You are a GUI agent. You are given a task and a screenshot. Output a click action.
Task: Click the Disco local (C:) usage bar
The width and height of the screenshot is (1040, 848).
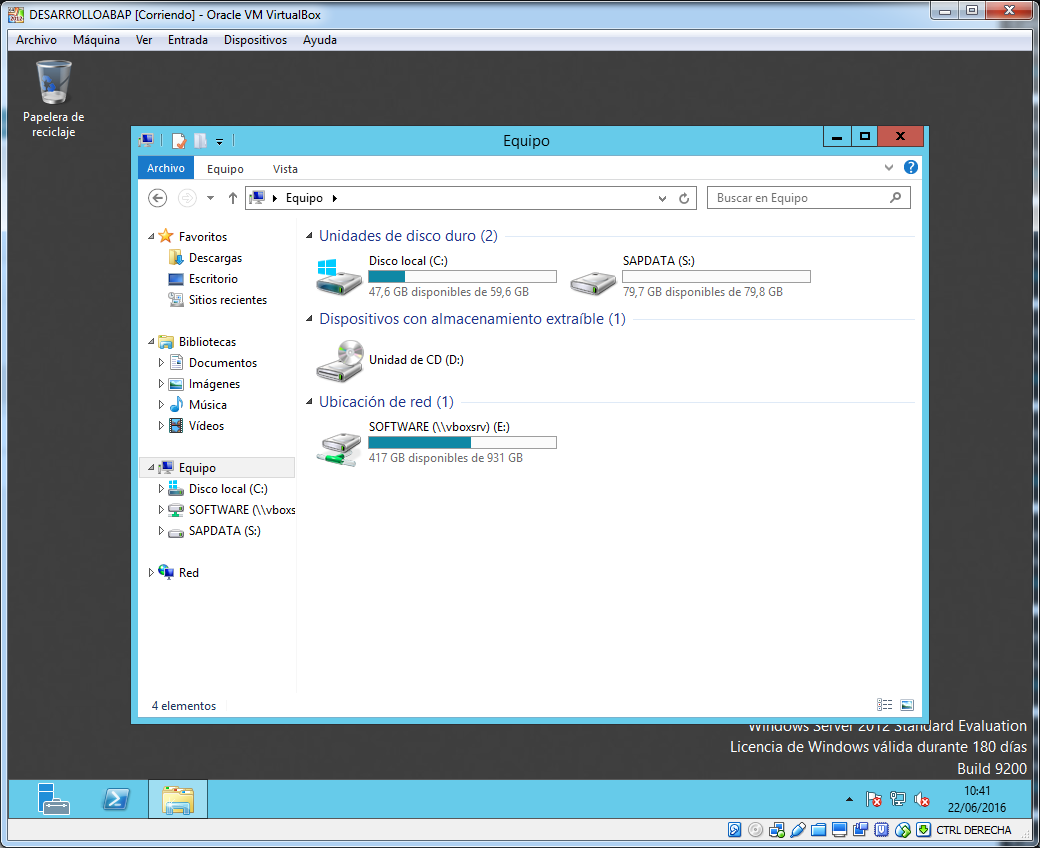462,276
